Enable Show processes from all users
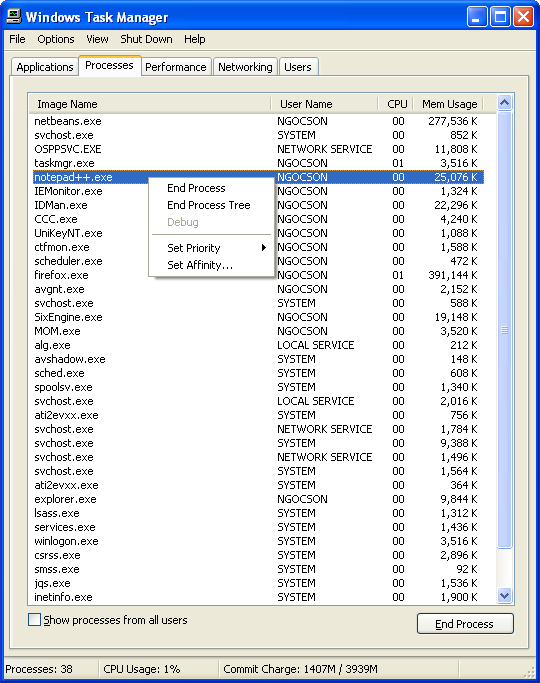This screenshot has width=540, height=683. pyautogui.click(x=34, y=619)
